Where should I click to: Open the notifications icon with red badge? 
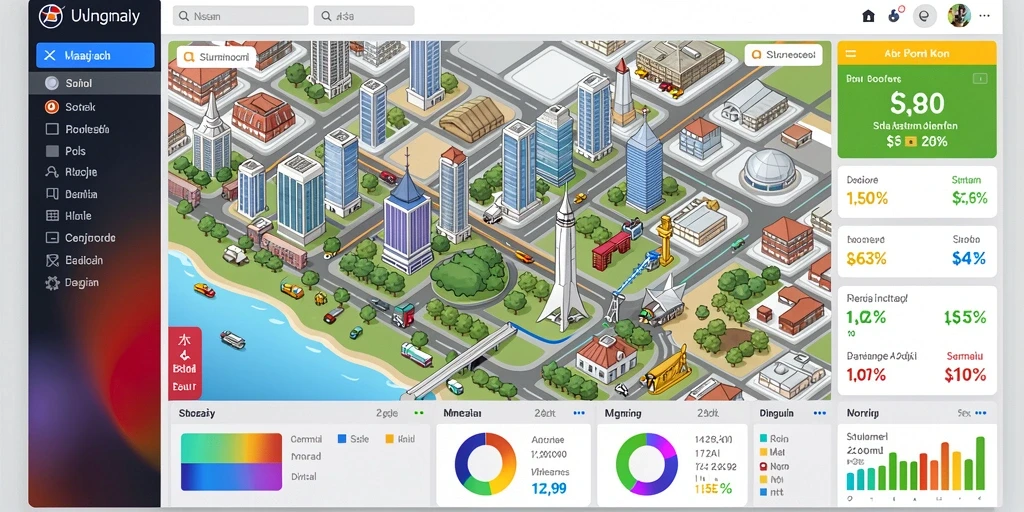tap(895, 15)
